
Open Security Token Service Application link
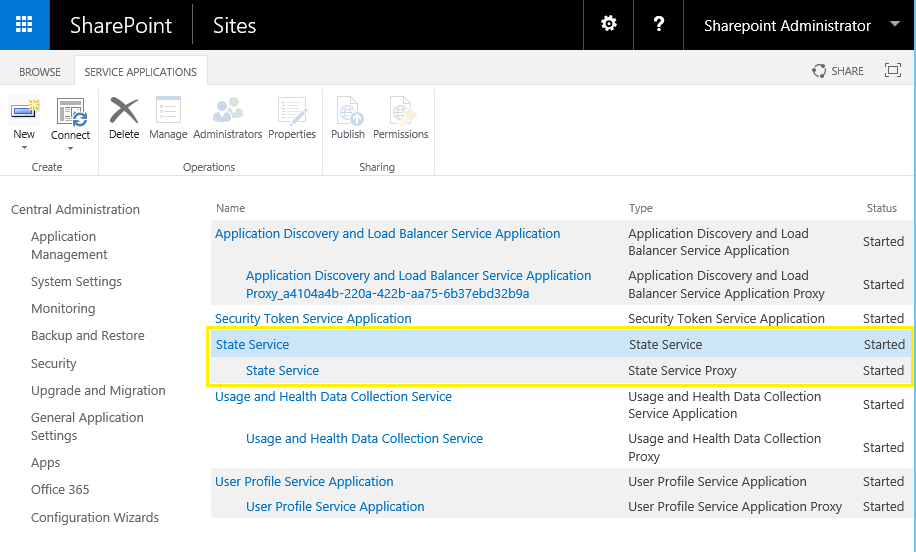[x=313, y=318]
